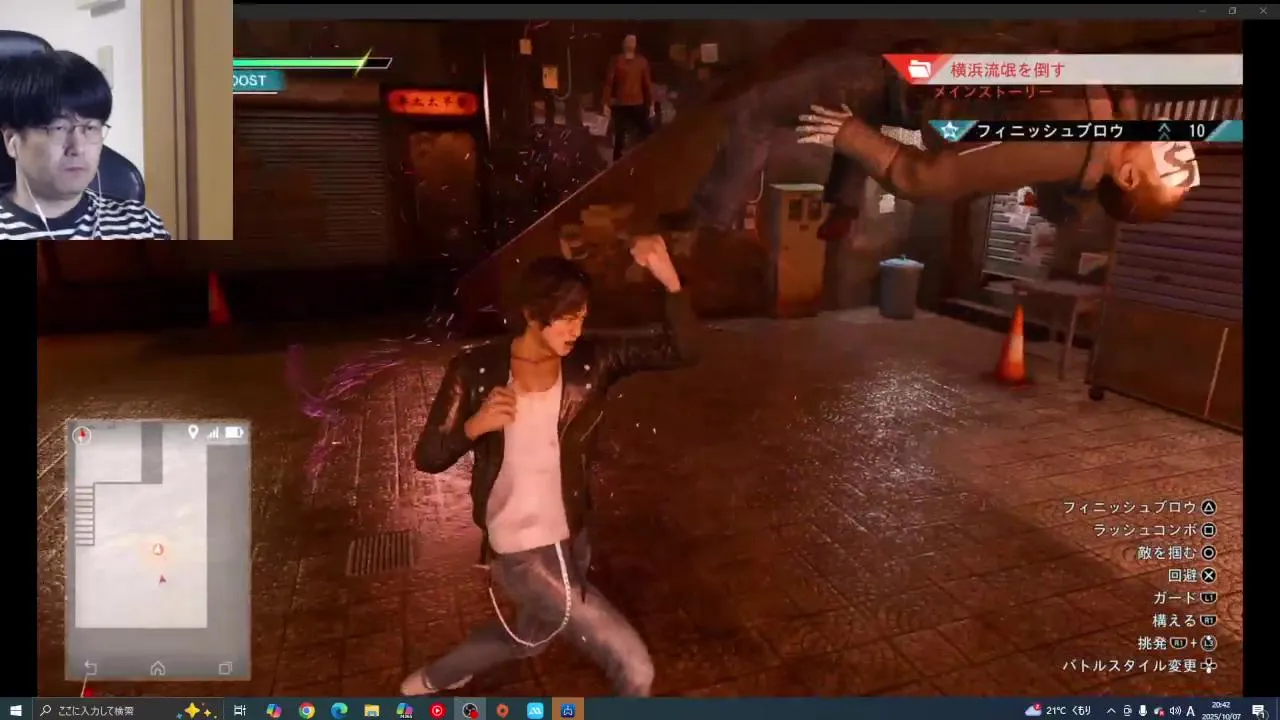Screen dimensions: 1280x720
Task: Click the battery icon on minimap header
Action: click(234, 433)
